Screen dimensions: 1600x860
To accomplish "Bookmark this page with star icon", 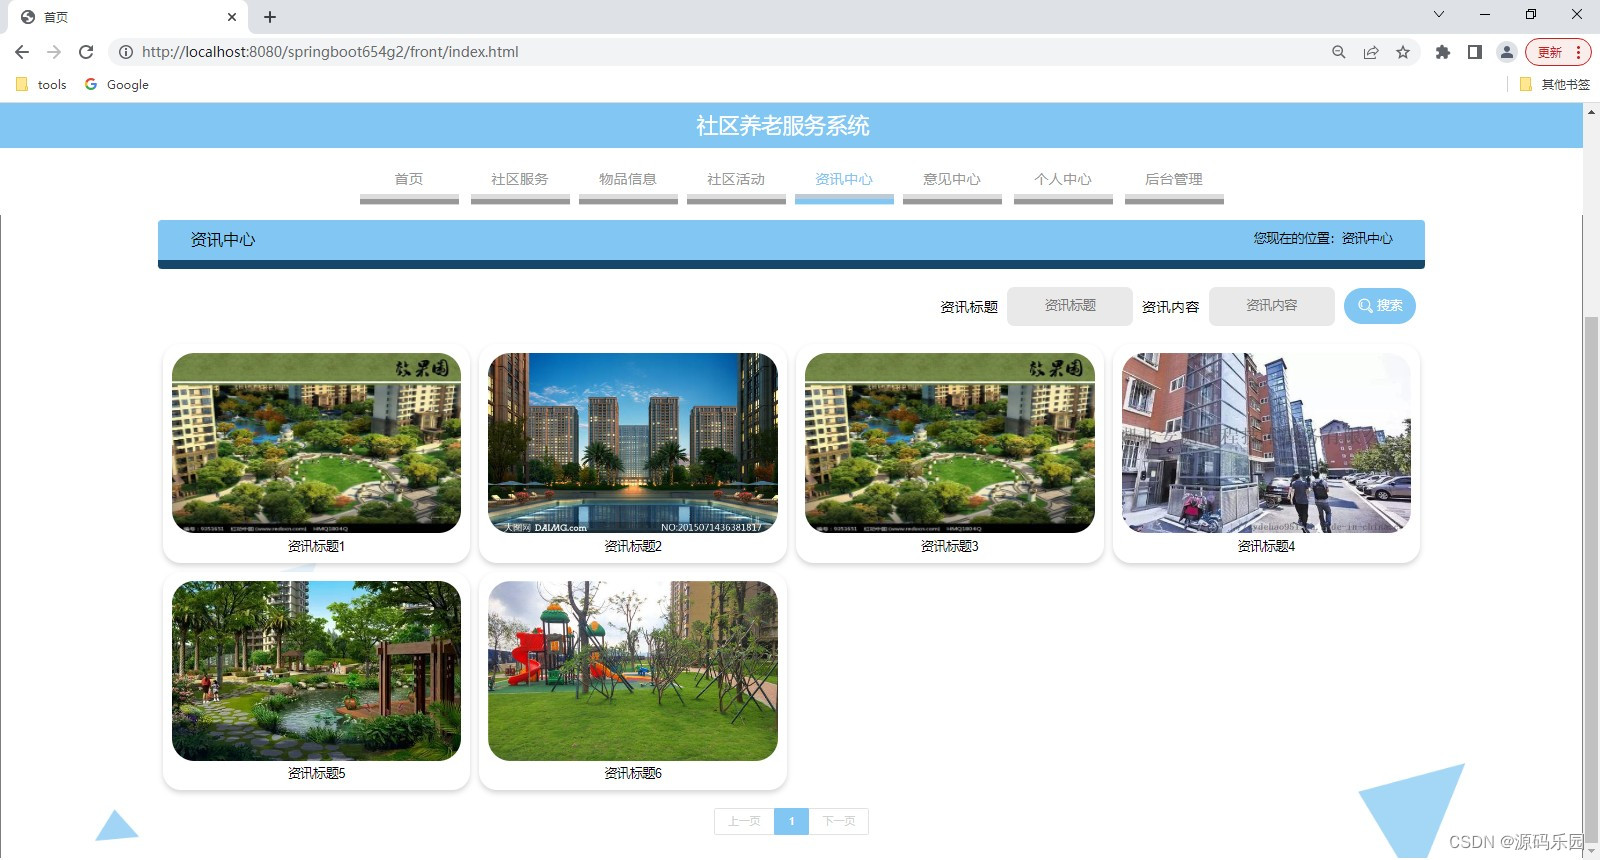I will coord(1403,52).
